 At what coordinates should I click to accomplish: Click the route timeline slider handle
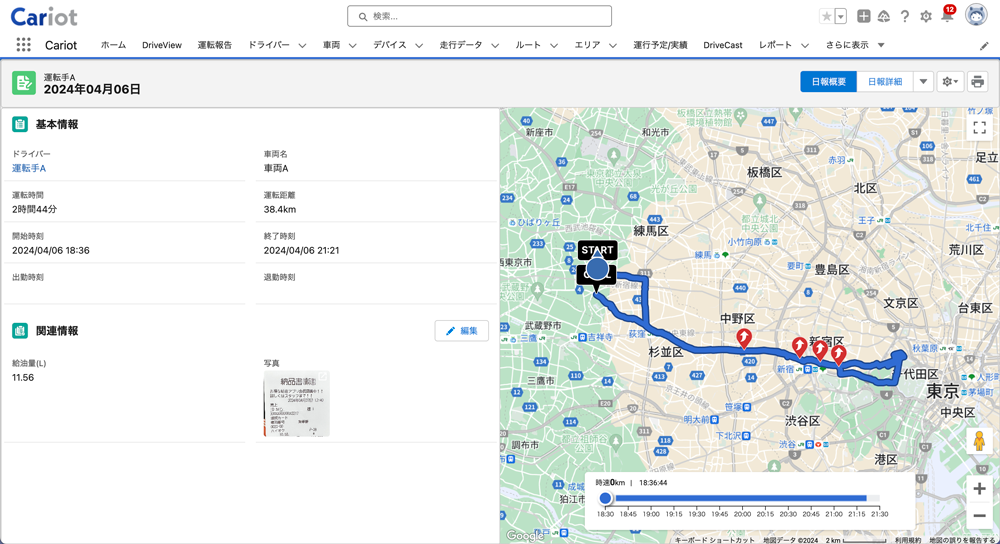tap(605, 498)
